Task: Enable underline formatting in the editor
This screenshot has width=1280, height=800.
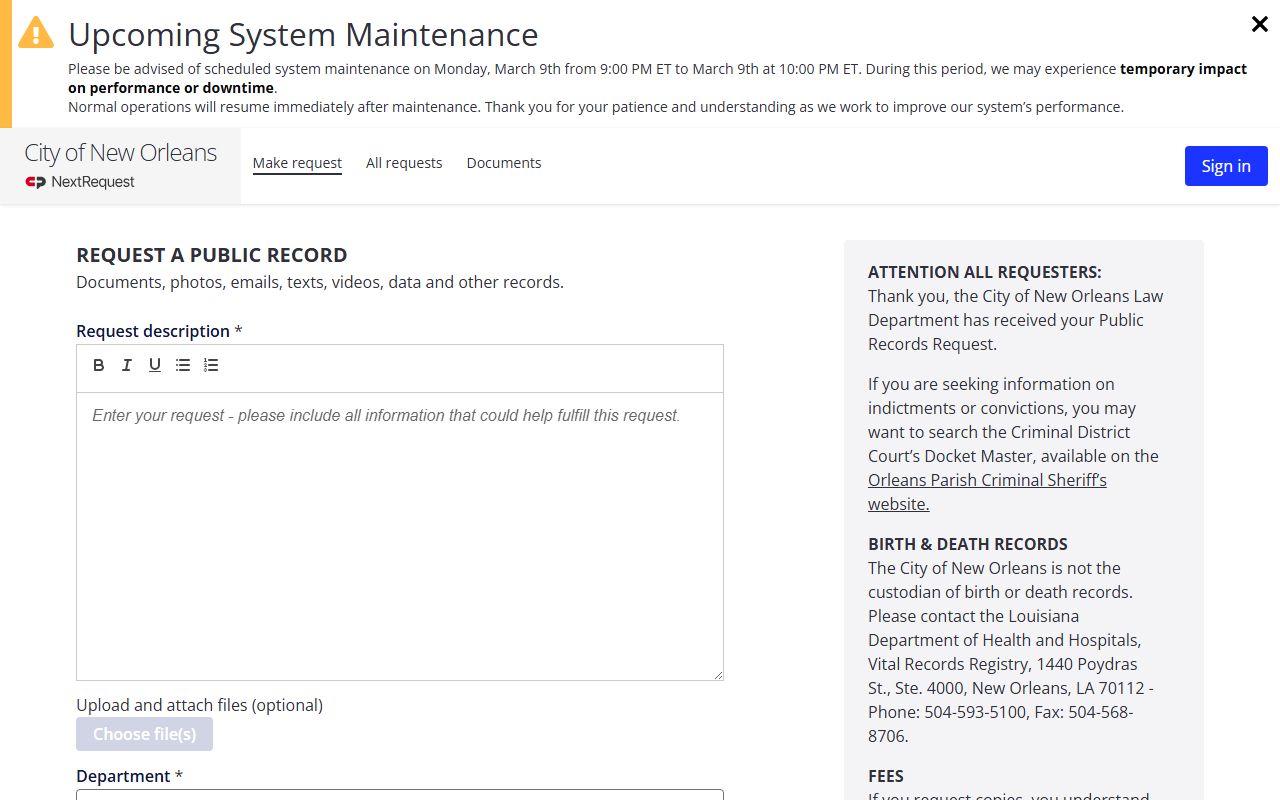Action: point(155,365)
